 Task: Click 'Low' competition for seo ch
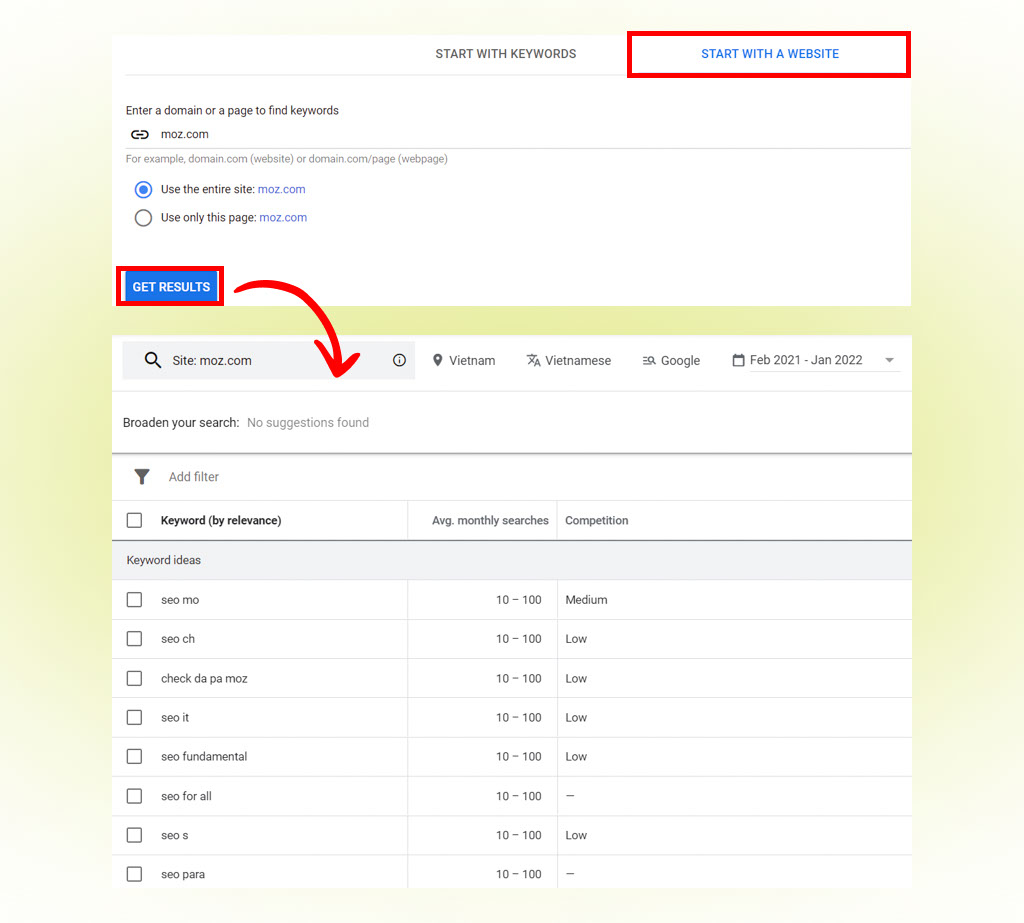tap(576, 639)
